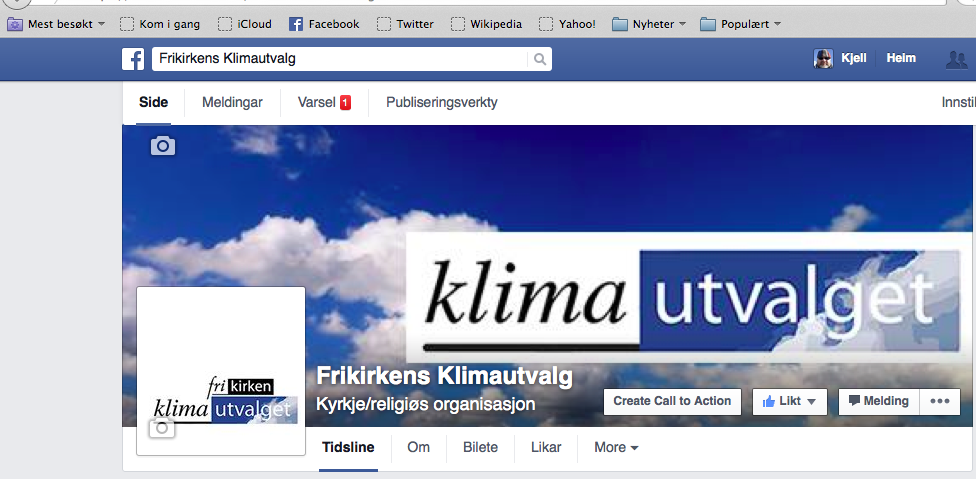Select the Tidsline tab

click(x=348, y=447)
